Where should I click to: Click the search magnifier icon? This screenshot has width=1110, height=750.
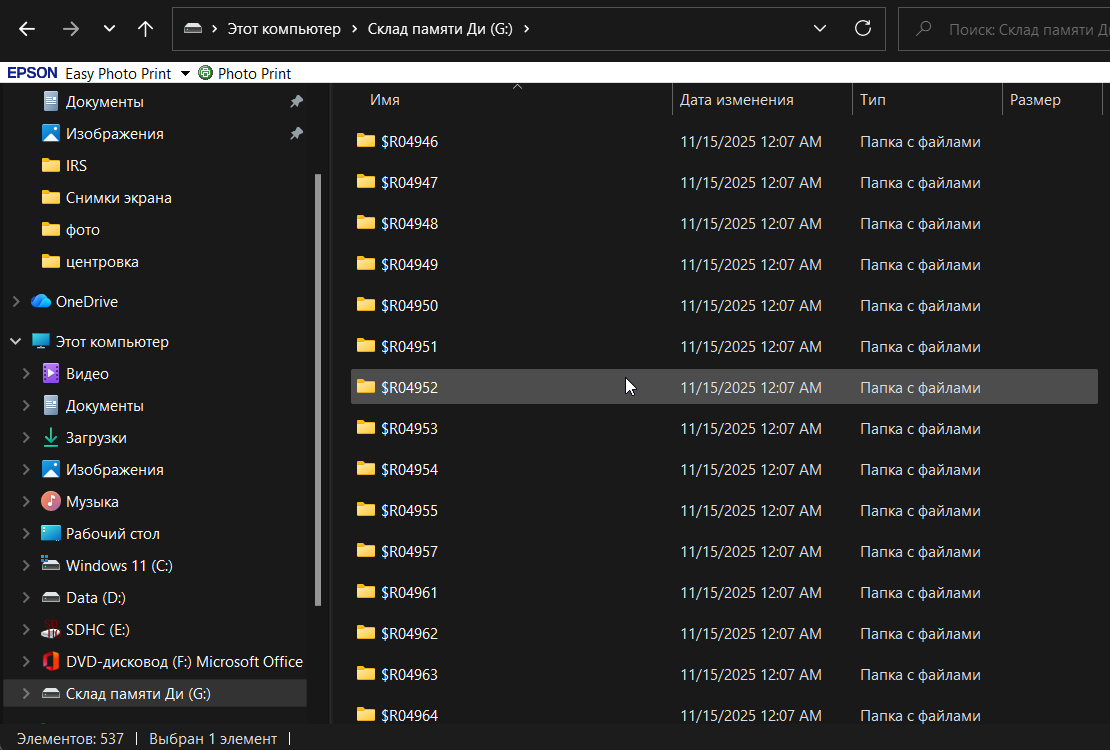click(x=923, y=29)
